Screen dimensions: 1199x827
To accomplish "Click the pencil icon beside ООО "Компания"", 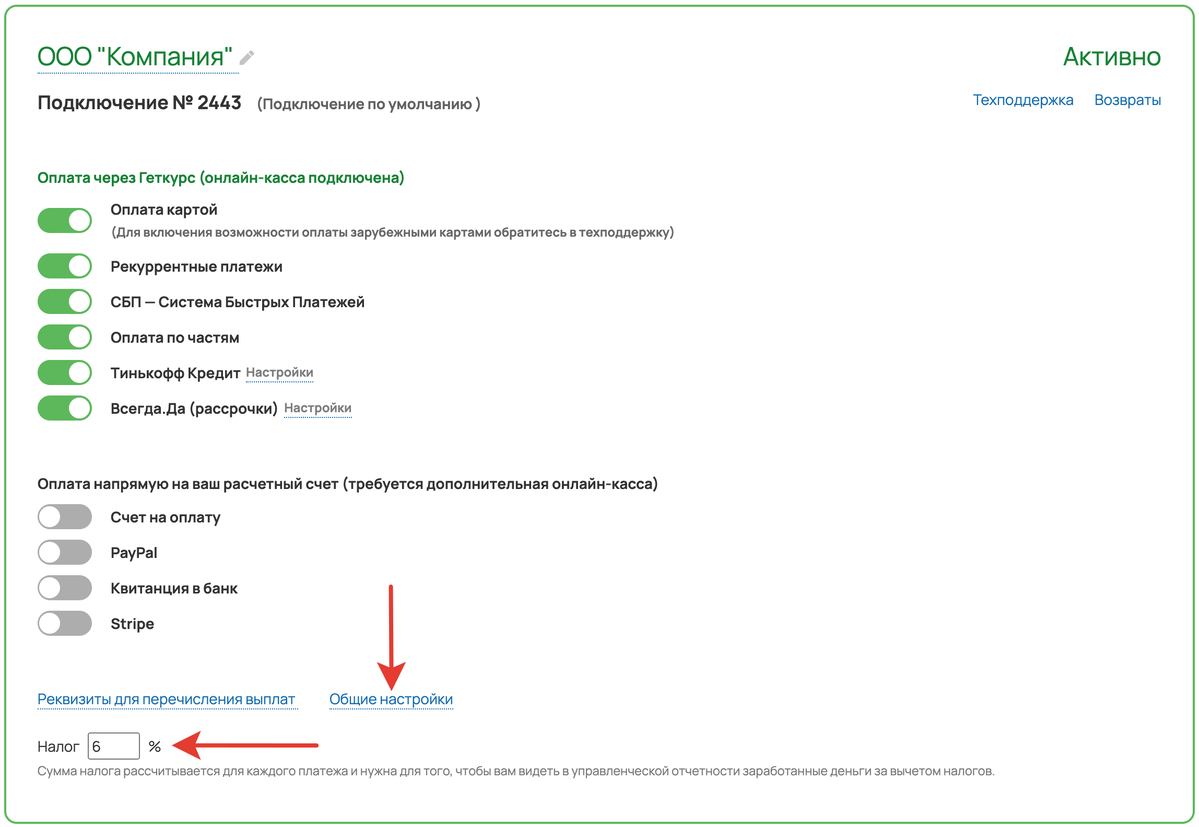I will point(246,57).
